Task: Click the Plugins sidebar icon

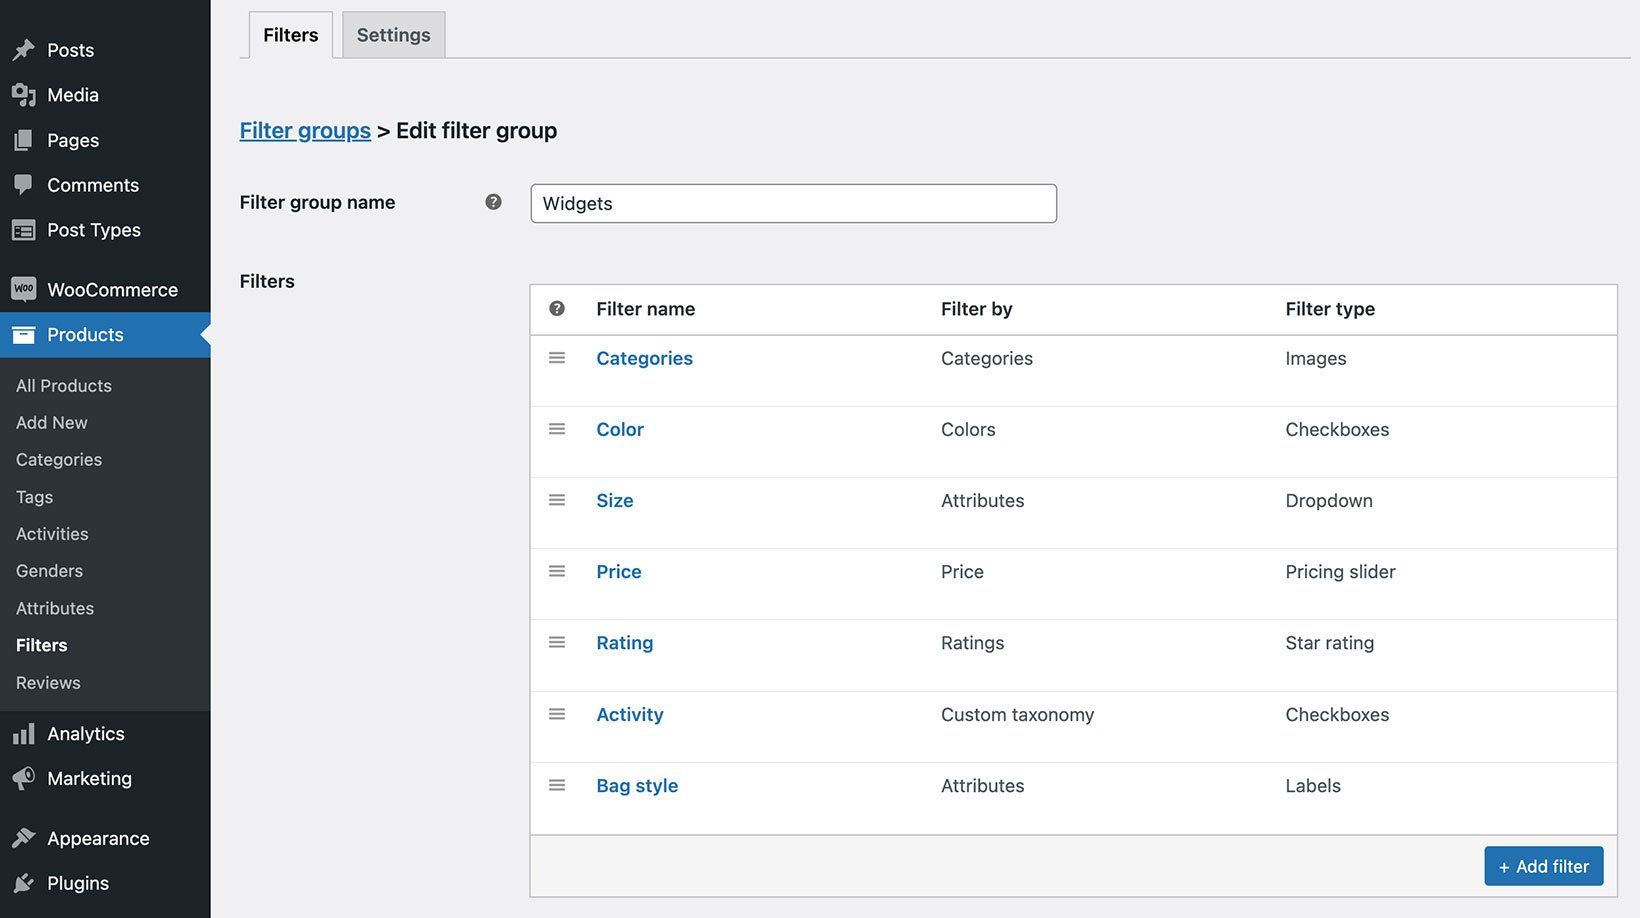Action: 24,883
